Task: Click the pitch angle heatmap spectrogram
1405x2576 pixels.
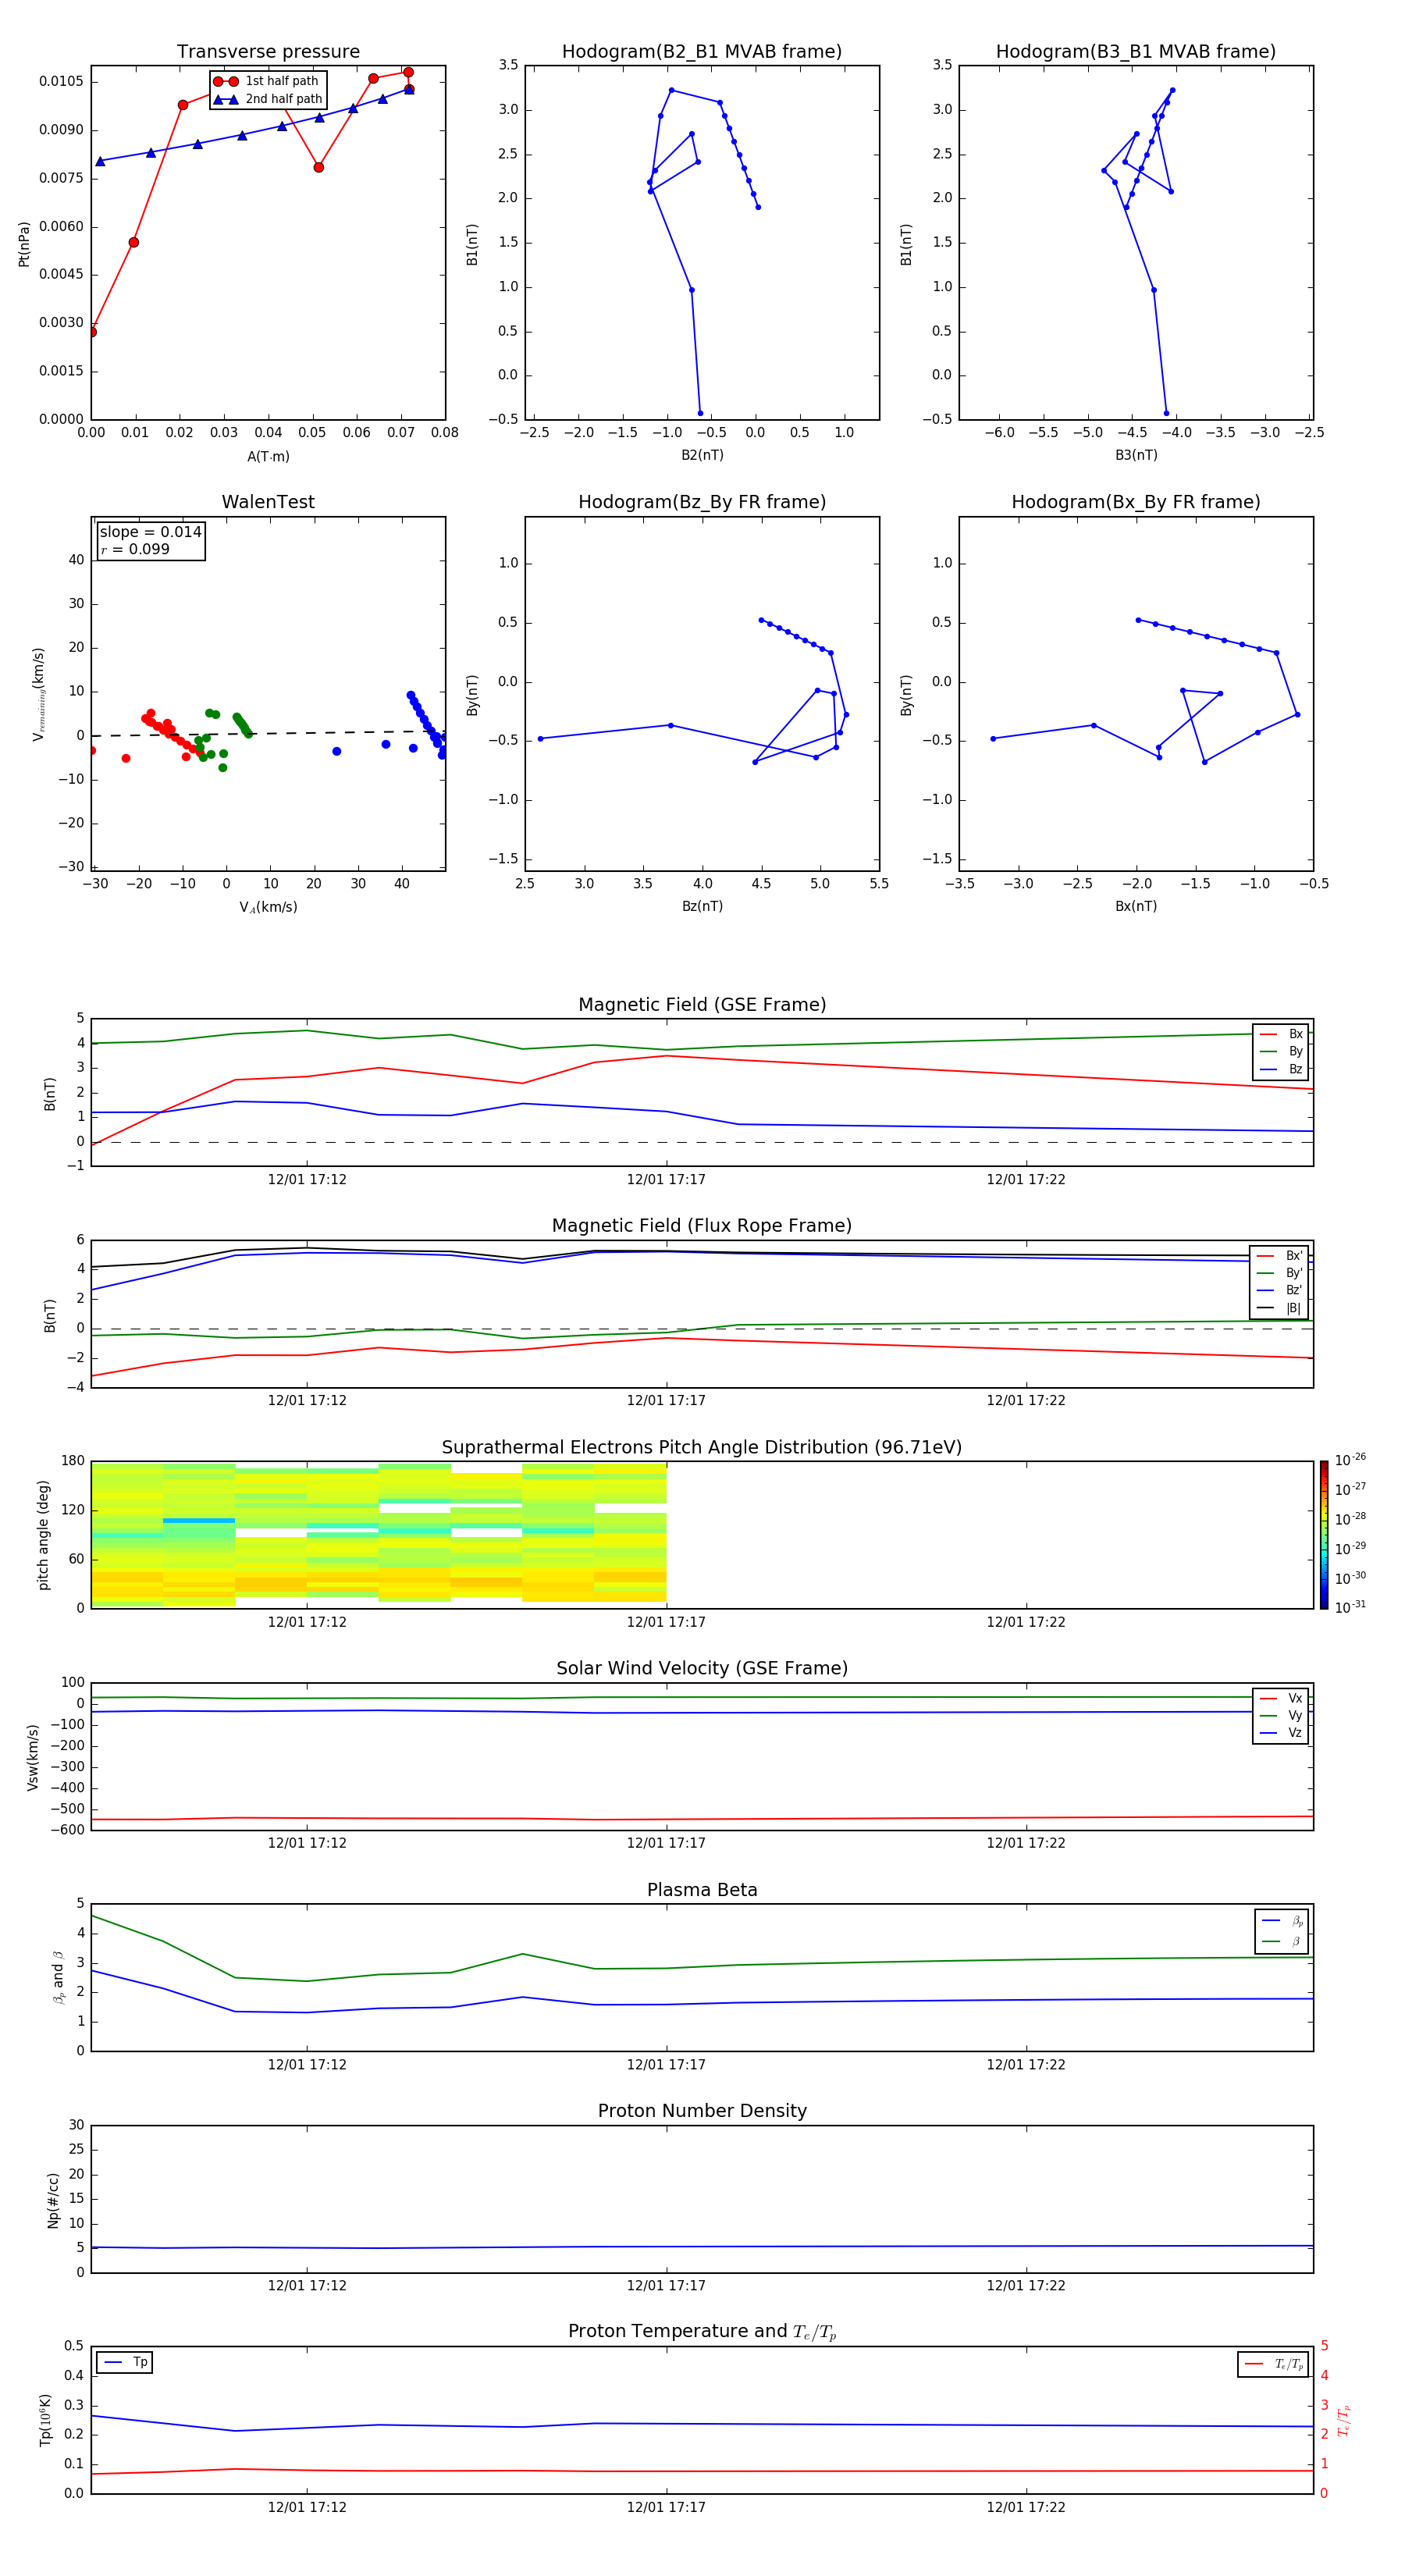Action: 379,1535
